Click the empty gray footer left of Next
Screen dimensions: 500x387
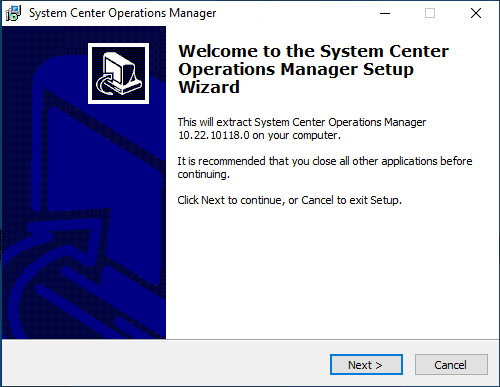(x=165, y=364)
